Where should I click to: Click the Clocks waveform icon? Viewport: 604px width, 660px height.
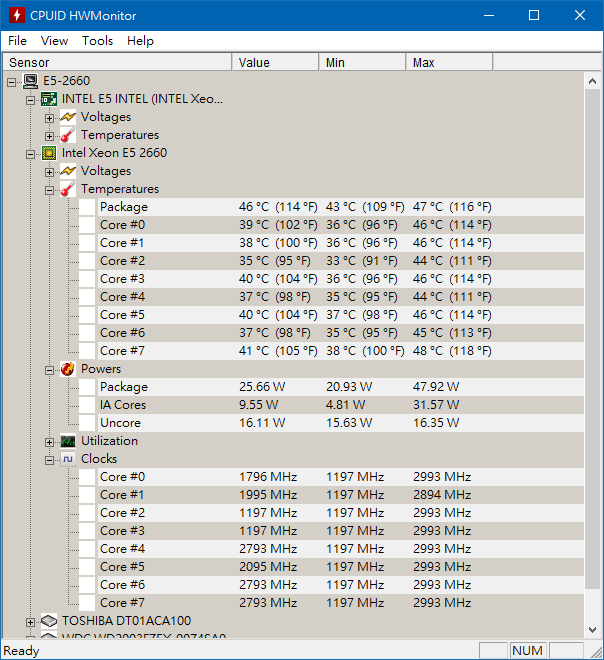[68, 459]
